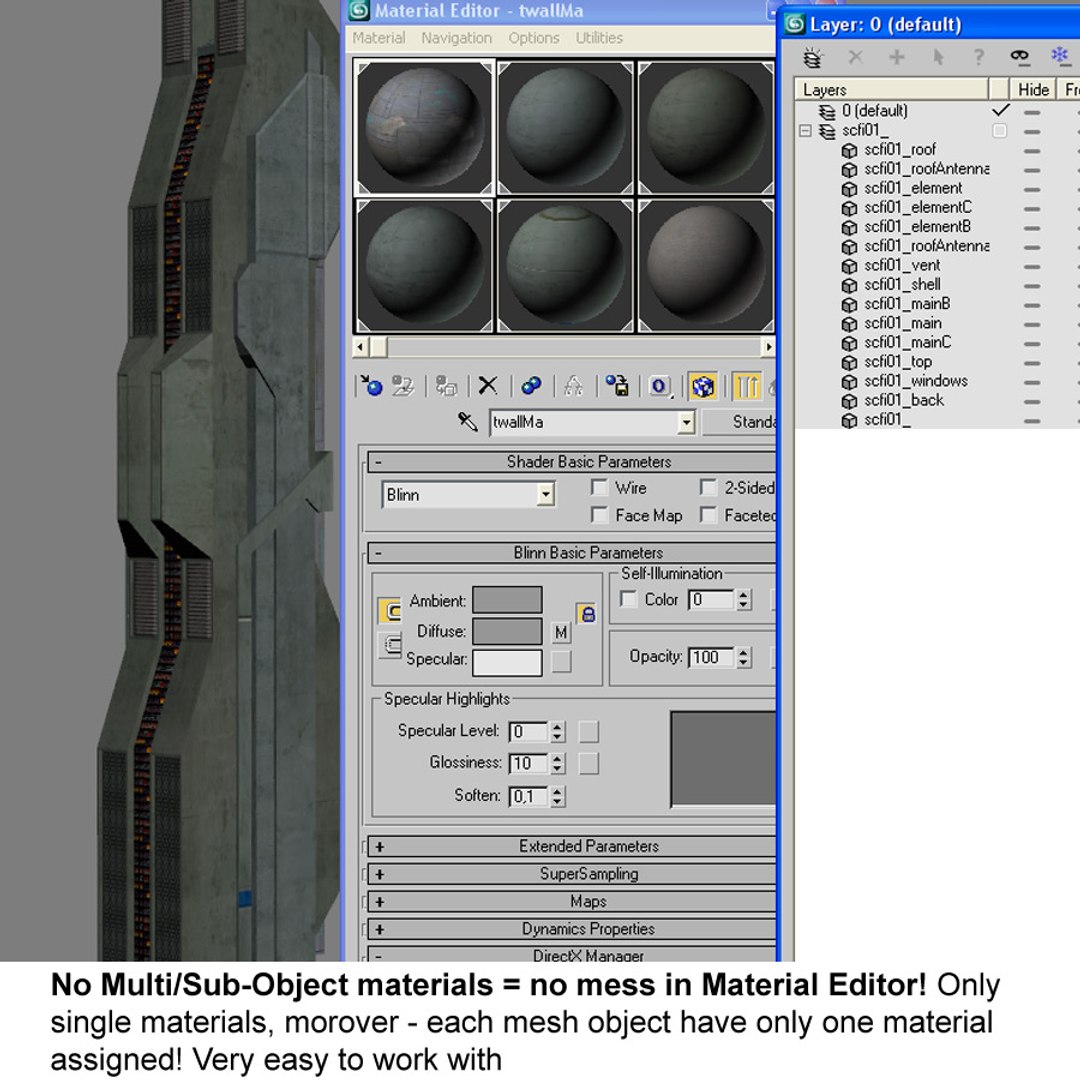Click Put Material to Scene icon
The image size is (1080, 1080).
(x=403, y=386)
